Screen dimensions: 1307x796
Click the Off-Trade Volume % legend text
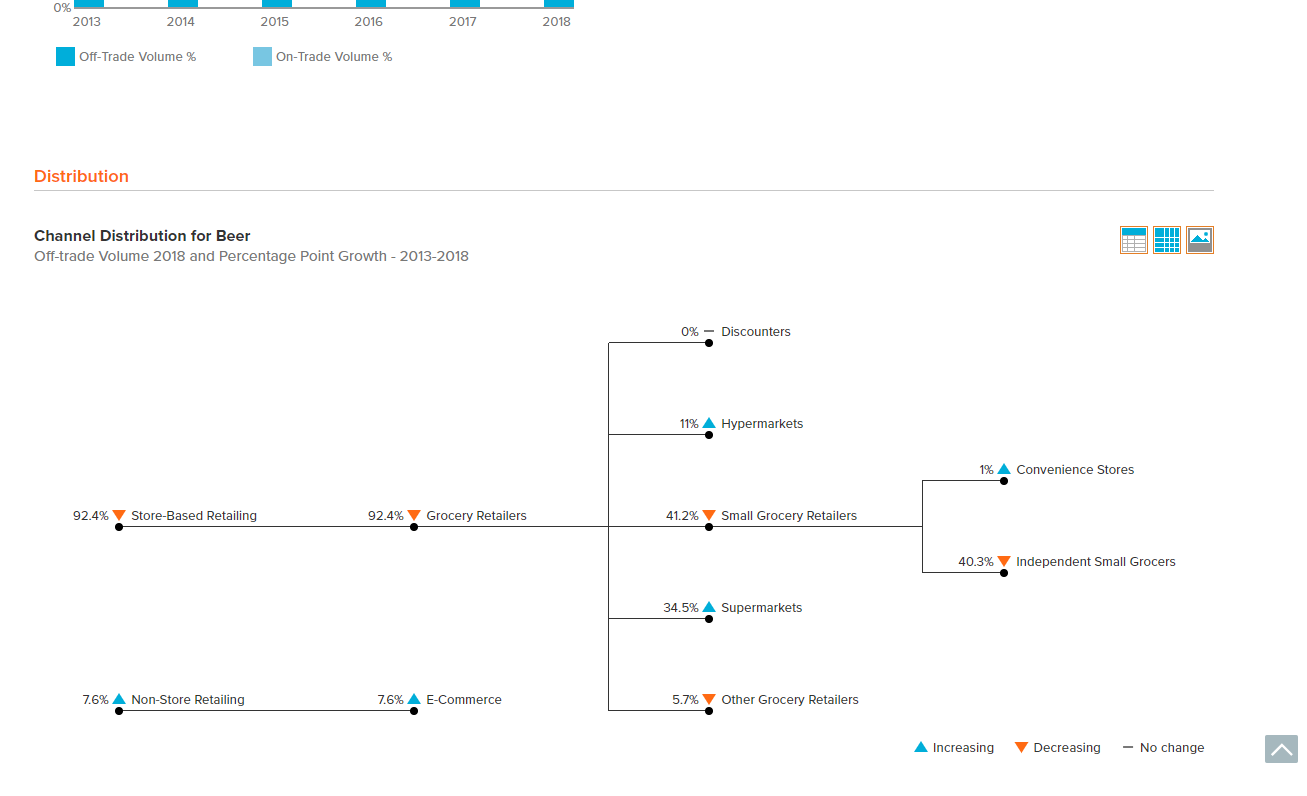[x=138, y=57]
